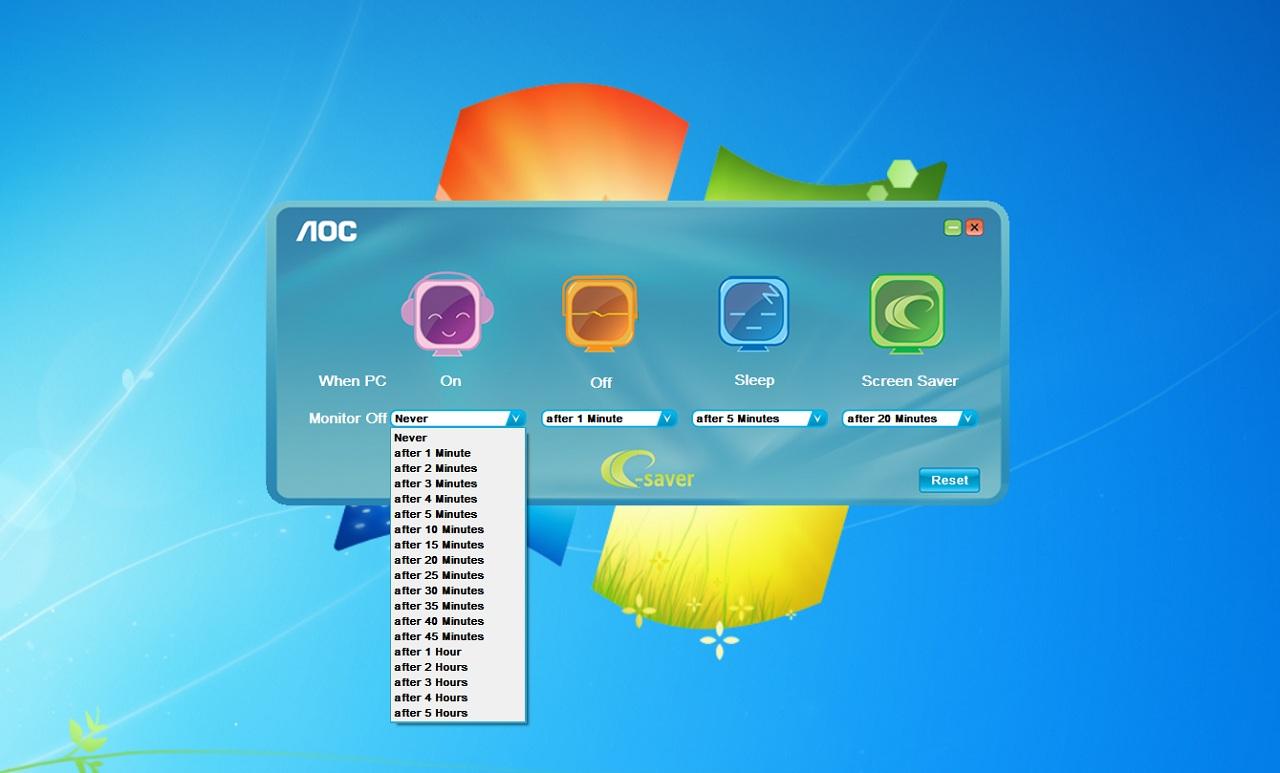Click the green Screen Saver monitor icon
This screenshot has width=1280, height=773.
click(x=907, y=313)
